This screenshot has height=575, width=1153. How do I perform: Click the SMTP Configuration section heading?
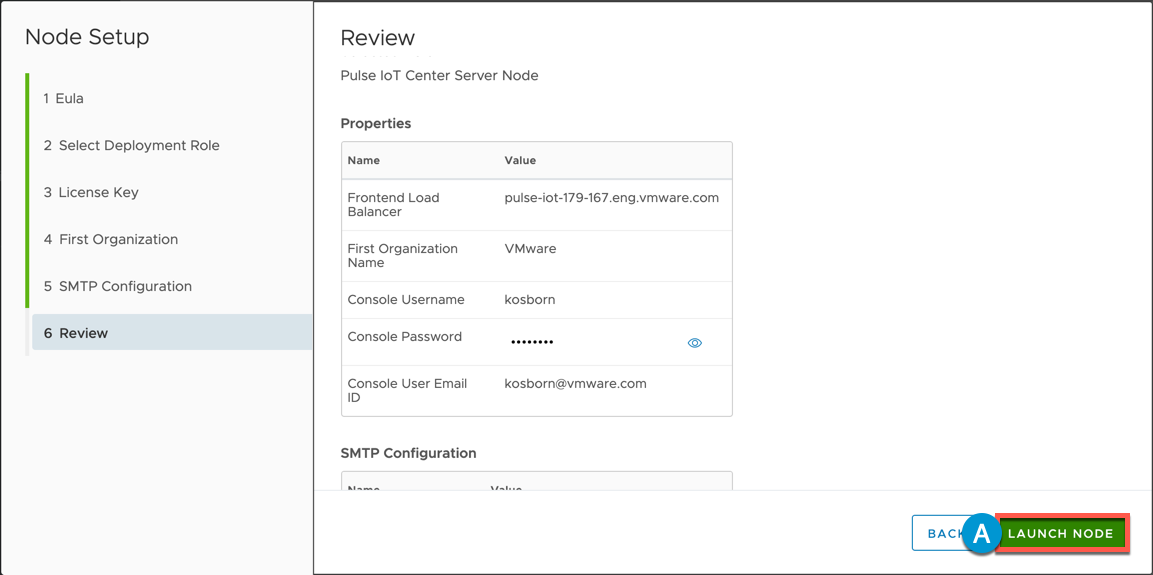click(408, 453)
